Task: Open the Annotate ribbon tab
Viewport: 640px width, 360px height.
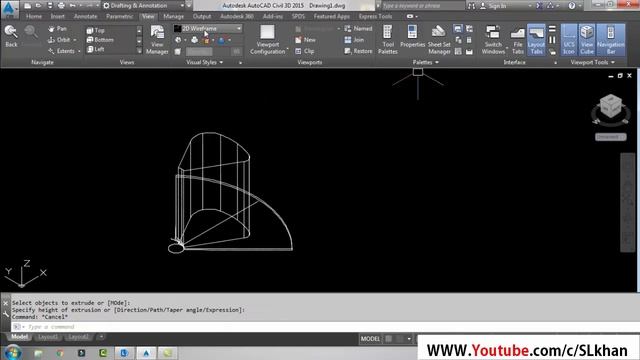Action: (x=85, y=16)
